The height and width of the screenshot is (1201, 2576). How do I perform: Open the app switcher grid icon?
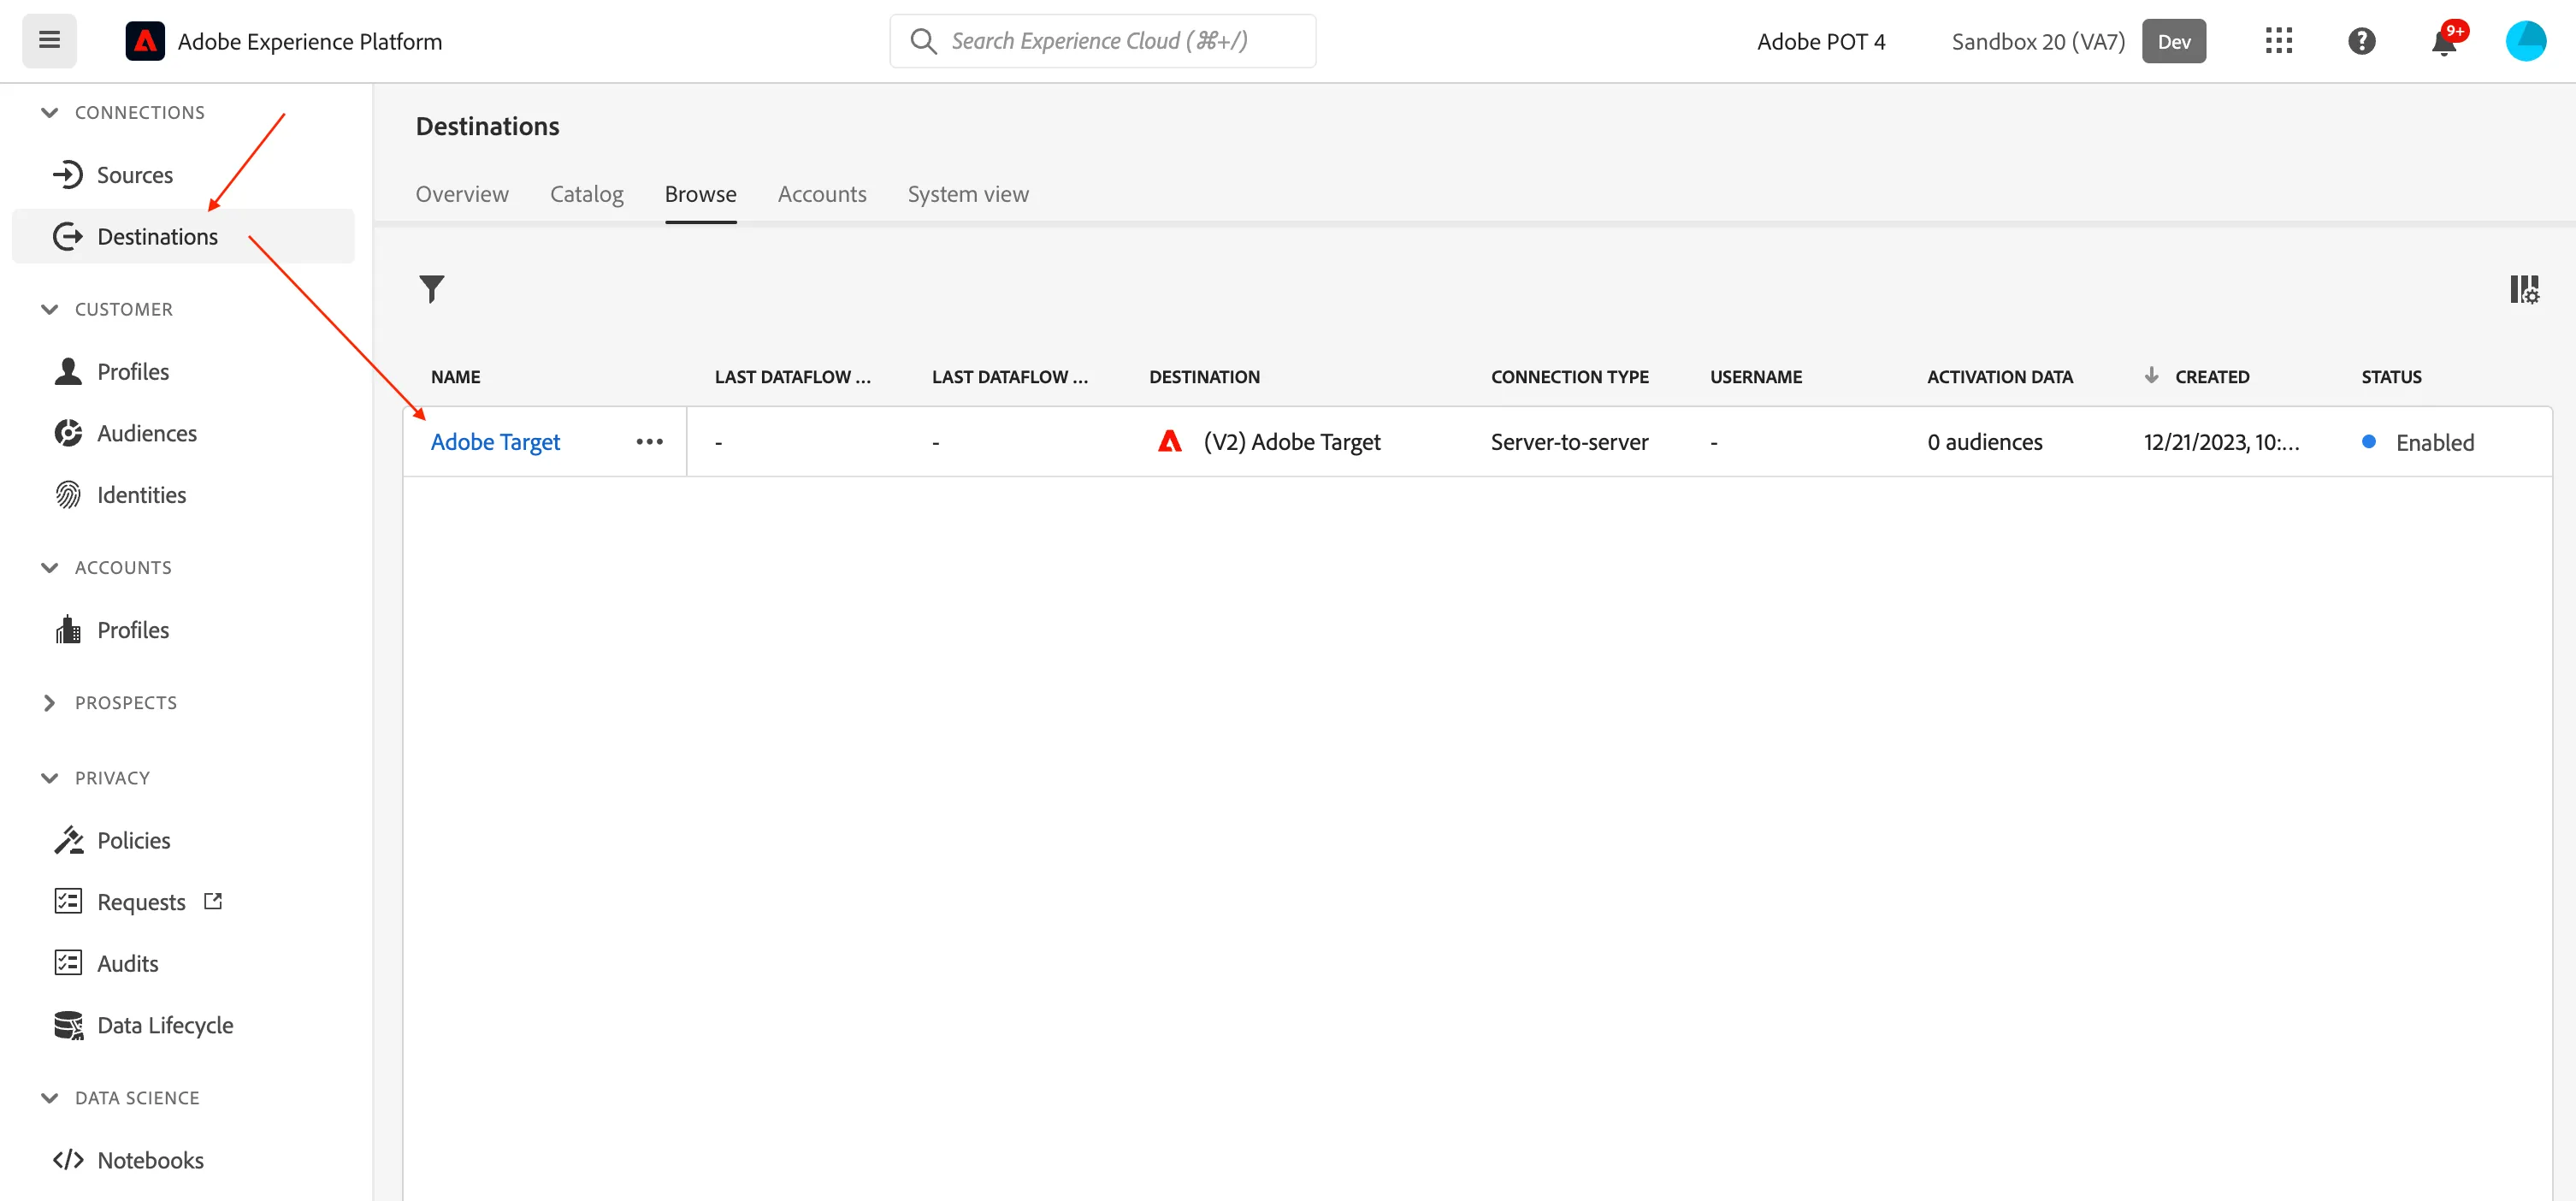(x=2279, y=41)
